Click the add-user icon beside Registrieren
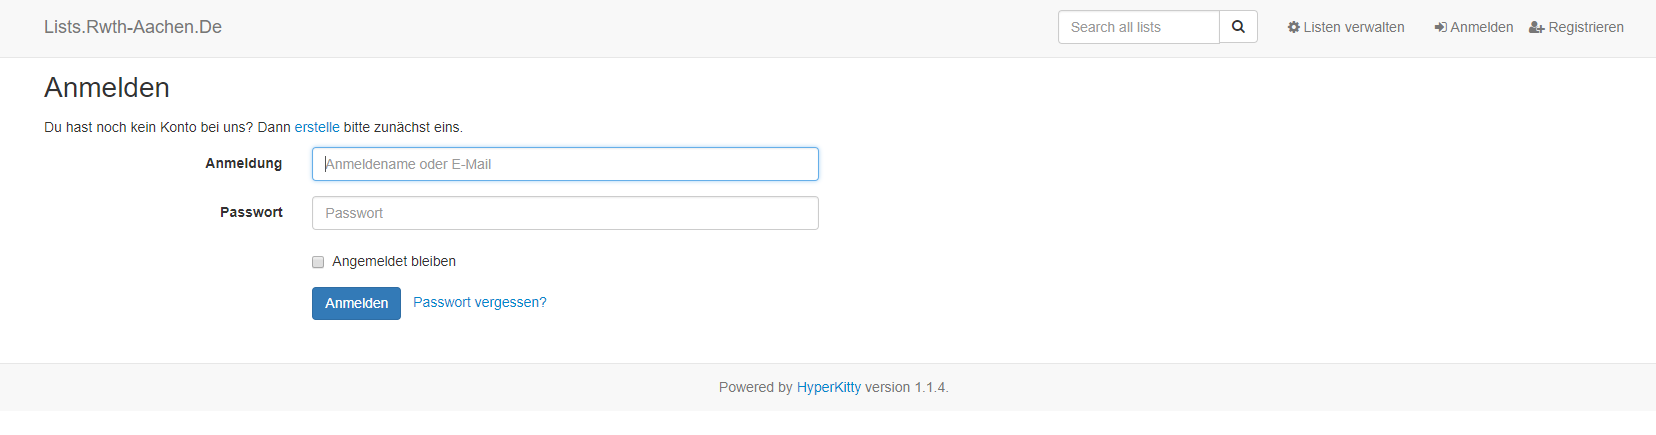 tap(1536, 27)
